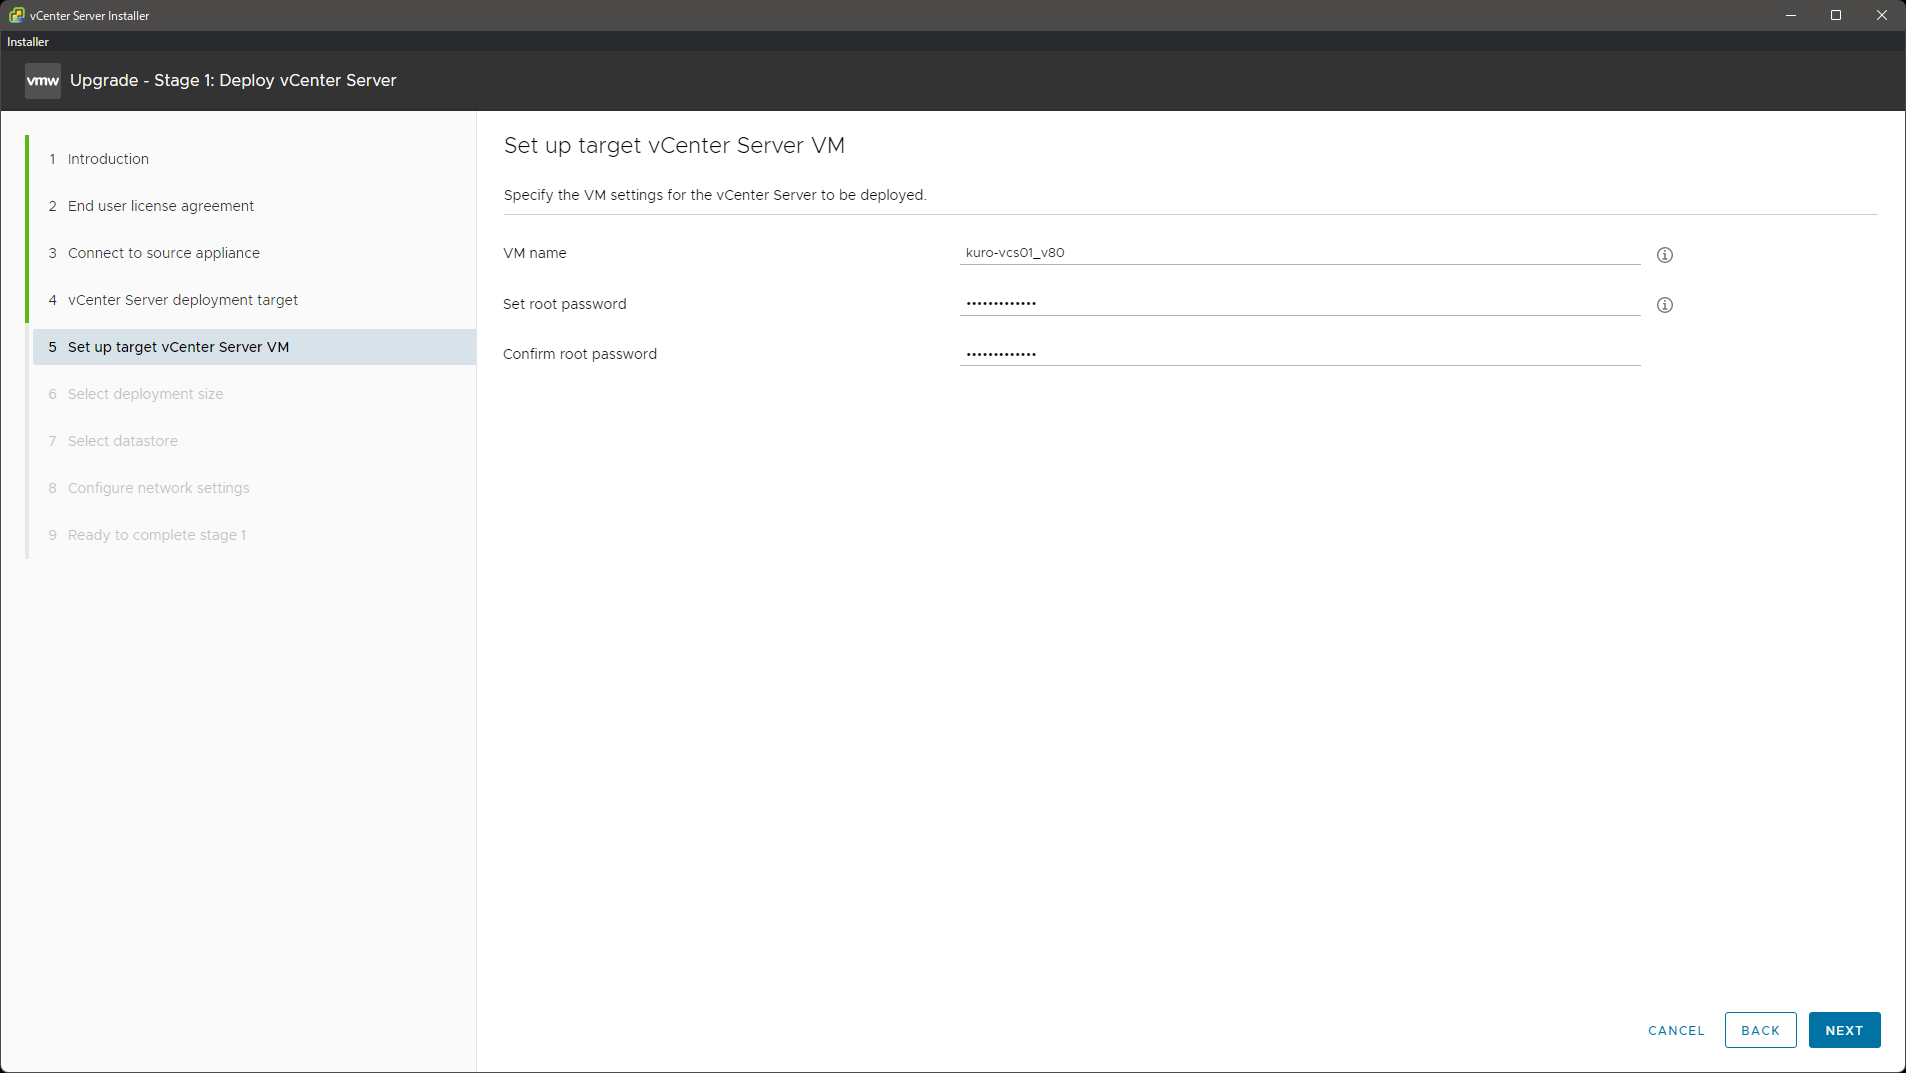Click Configure network settings step
1906x1073 pixels.
tap(158, 488)
